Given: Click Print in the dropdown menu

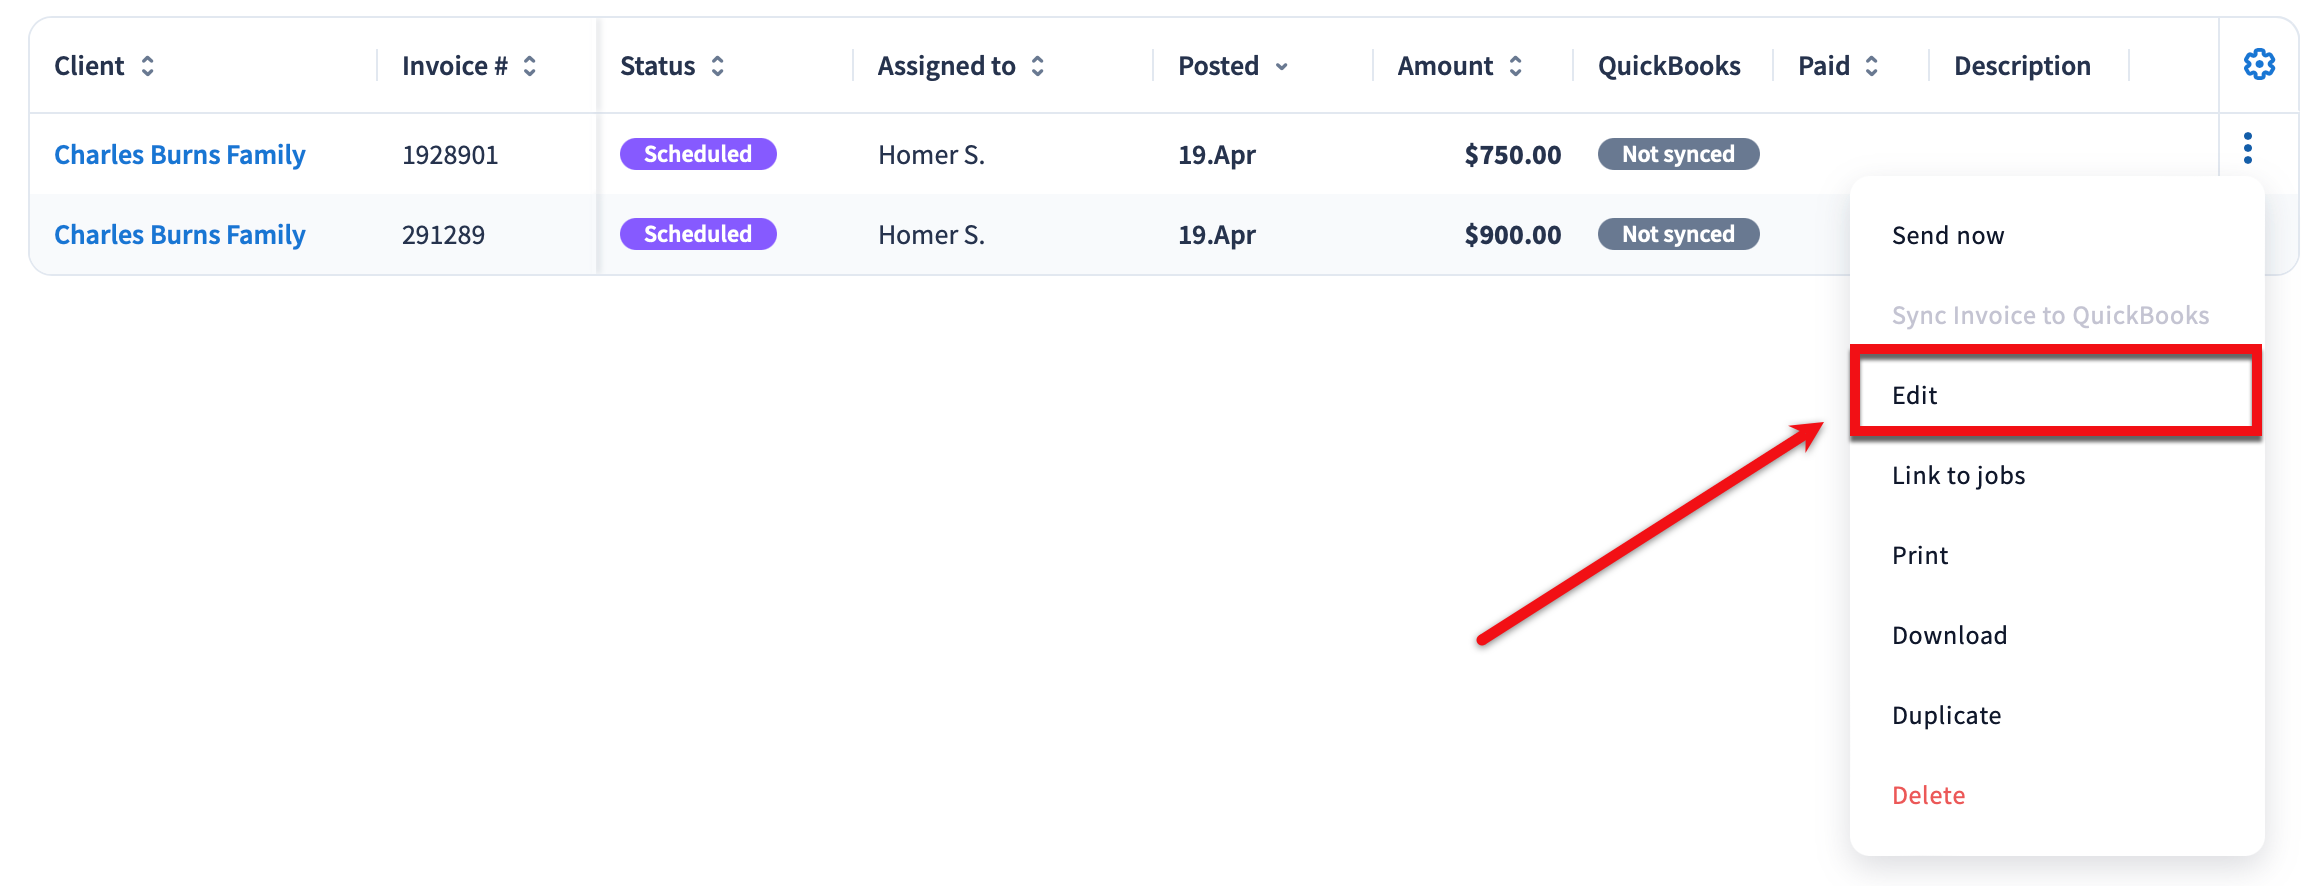Looking at the screenshot, I should click(x=1920, y=555).
